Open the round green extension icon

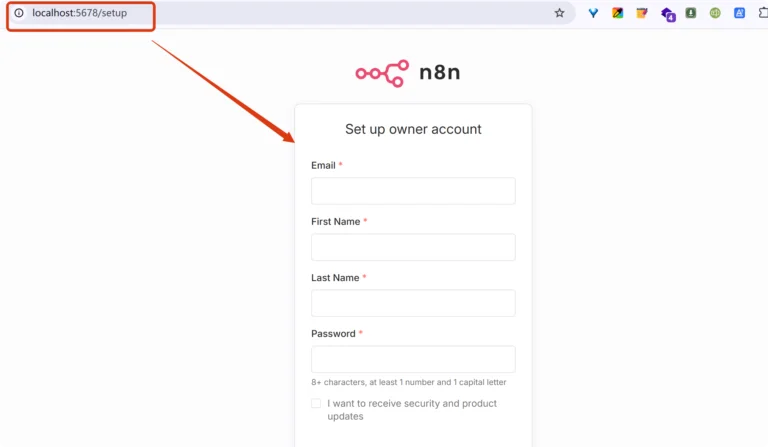(x=715, y=13)
